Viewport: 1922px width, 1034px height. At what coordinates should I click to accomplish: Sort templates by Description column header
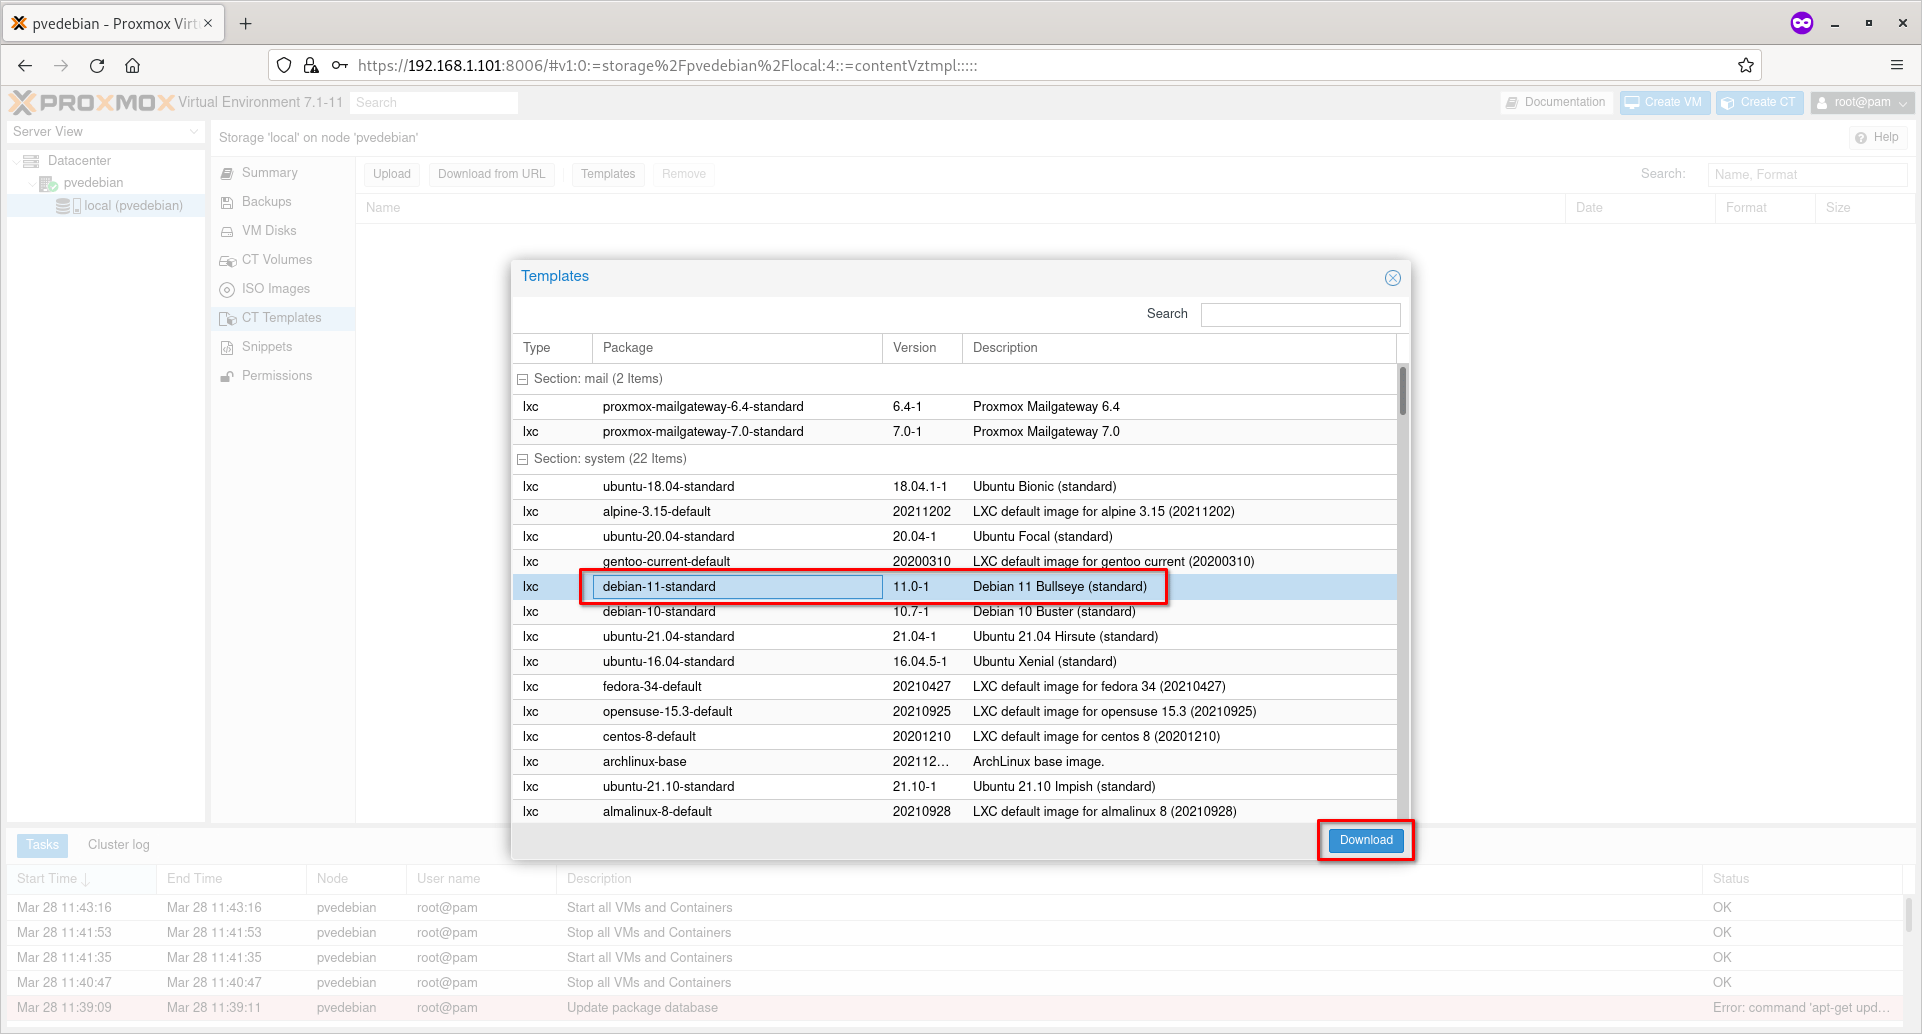click(1179, 348)
